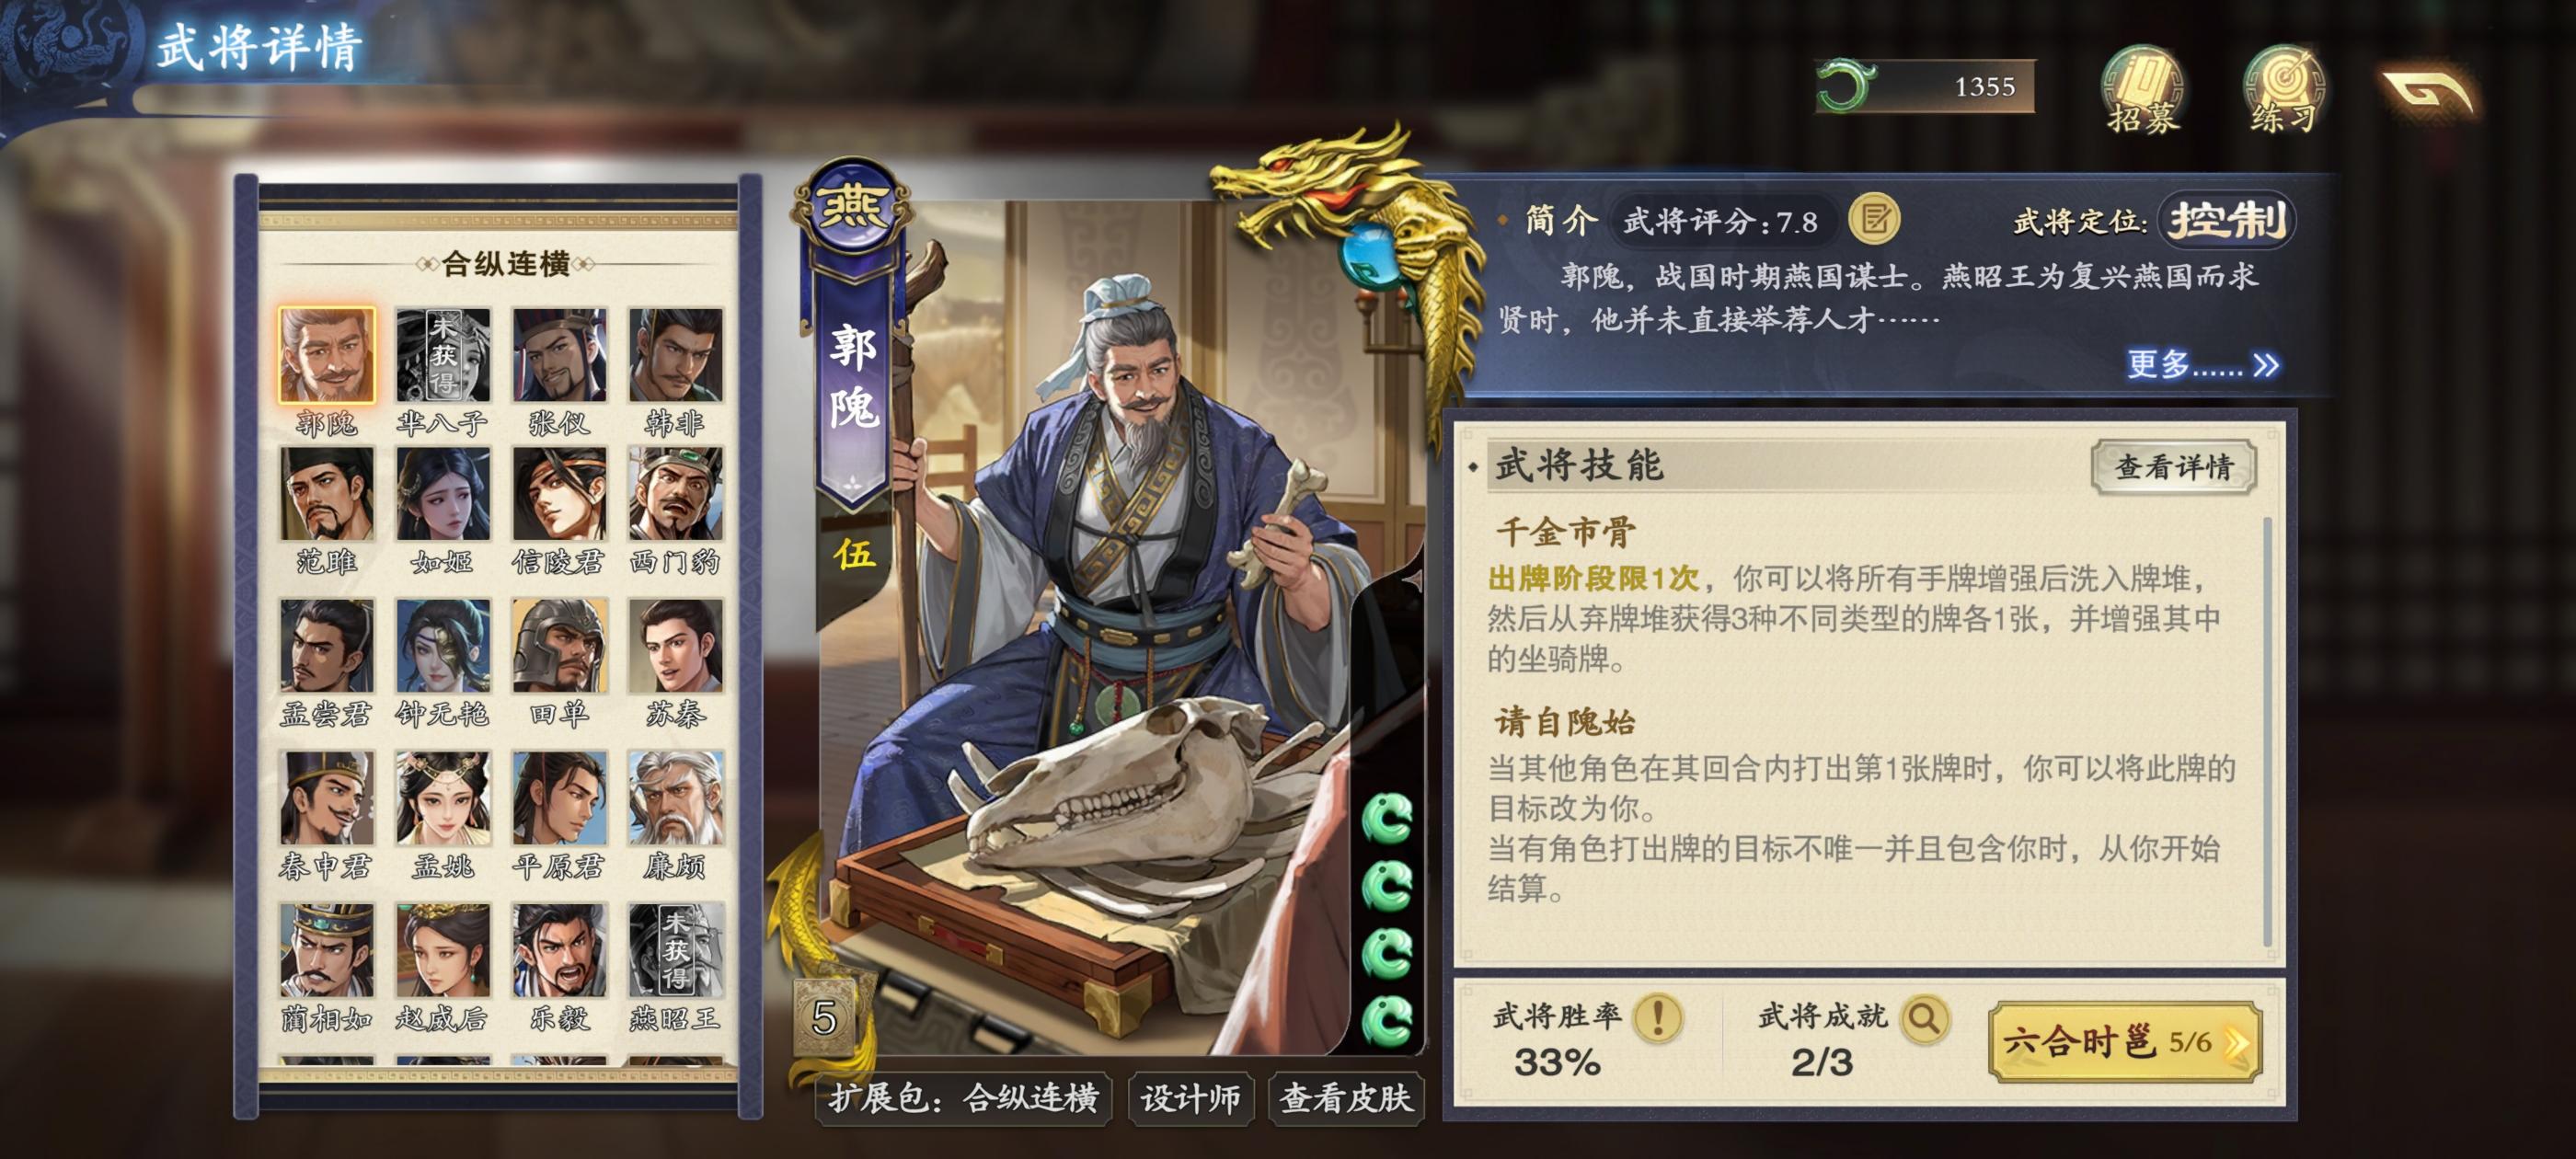Click the achievements magnifier icon

click(1923, 1019)
